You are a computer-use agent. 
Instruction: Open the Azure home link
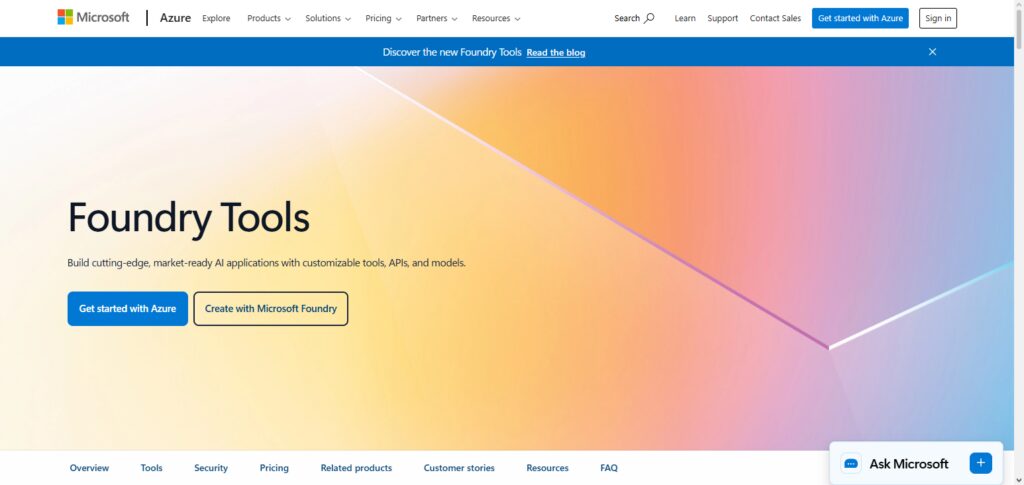[175, 18]
